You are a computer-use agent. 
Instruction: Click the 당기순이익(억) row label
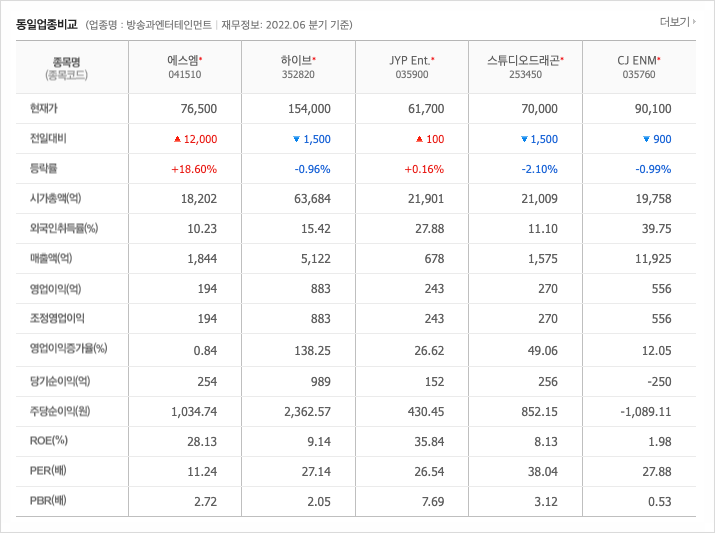click(60, 381)
